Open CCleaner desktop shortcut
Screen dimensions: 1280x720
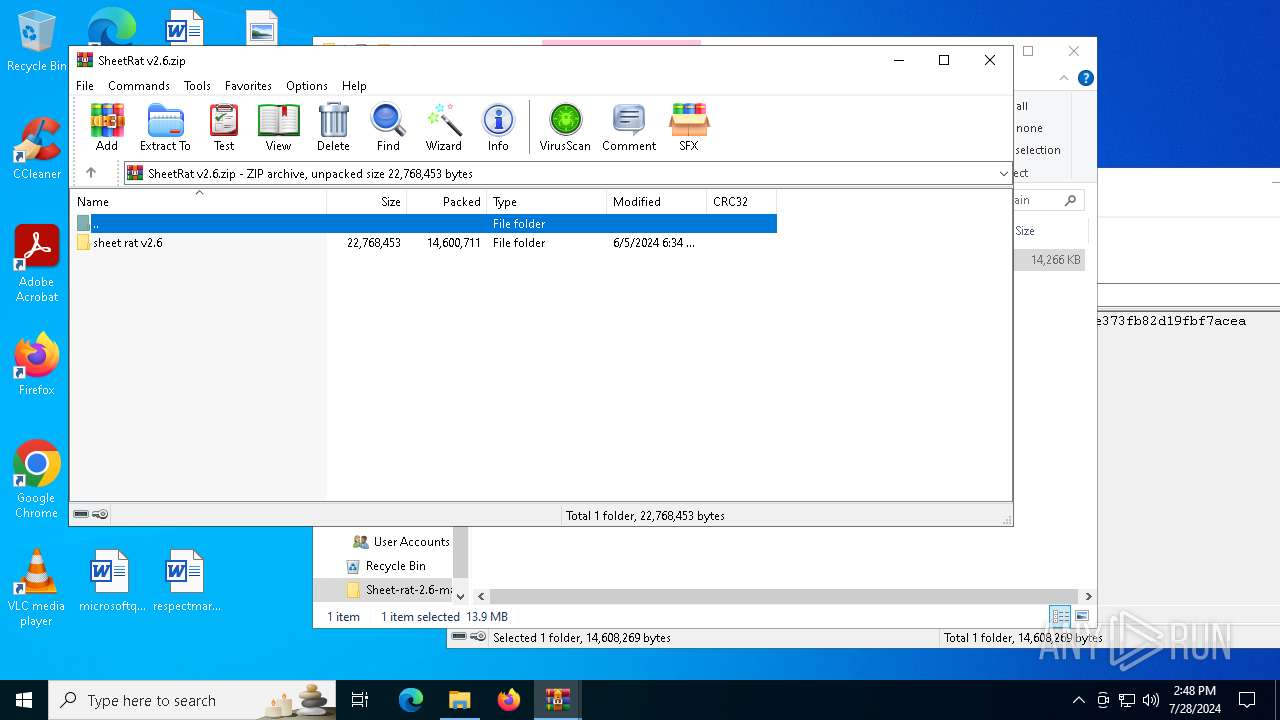click(37, 148)
